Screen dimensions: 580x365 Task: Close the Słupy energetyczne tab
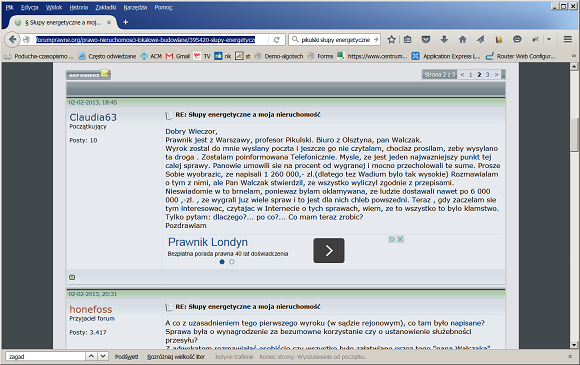(x=109, y=23)
